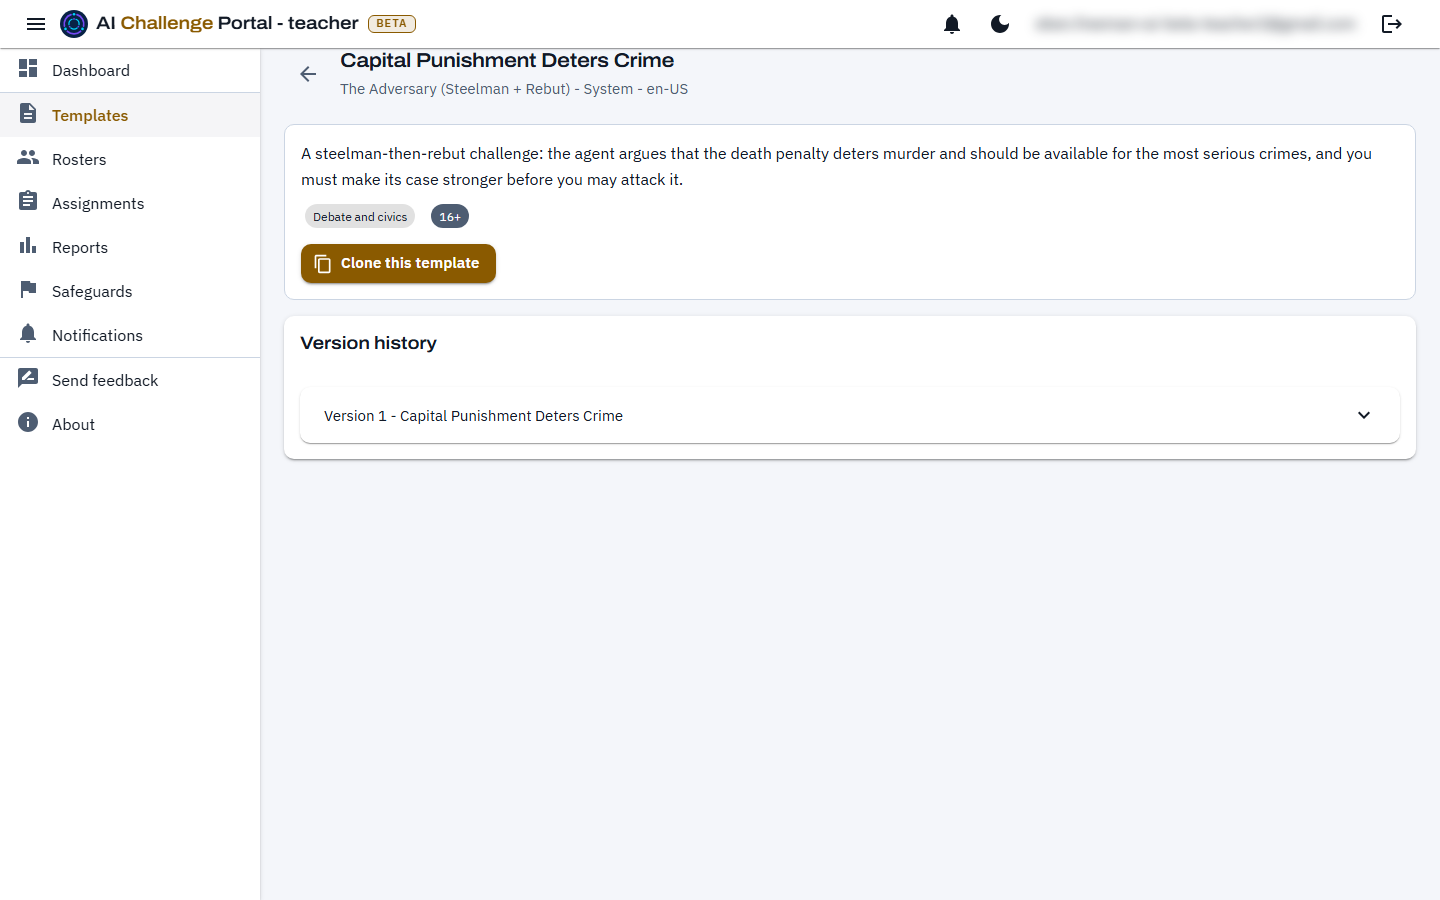Open the hamburger navigation menu
Screen dimensions: 1440x900
coord(36,24)
